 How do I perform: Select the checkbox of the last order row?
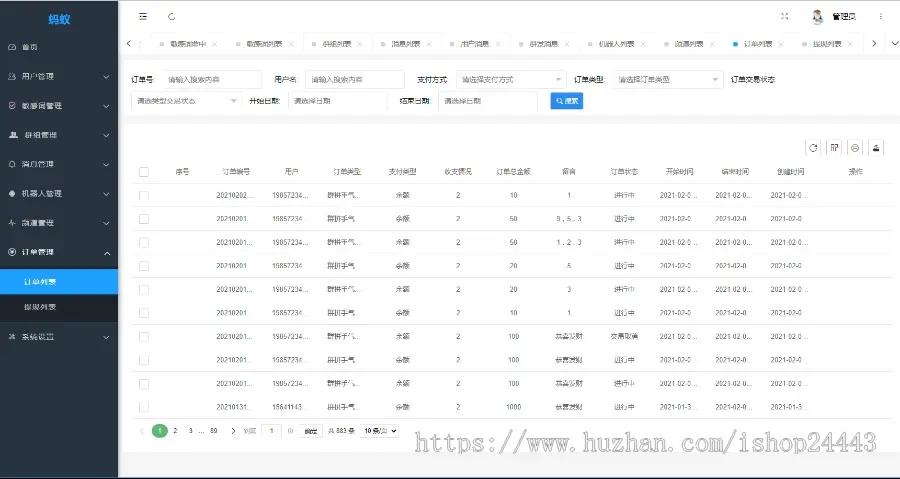(x=144, y=407)
